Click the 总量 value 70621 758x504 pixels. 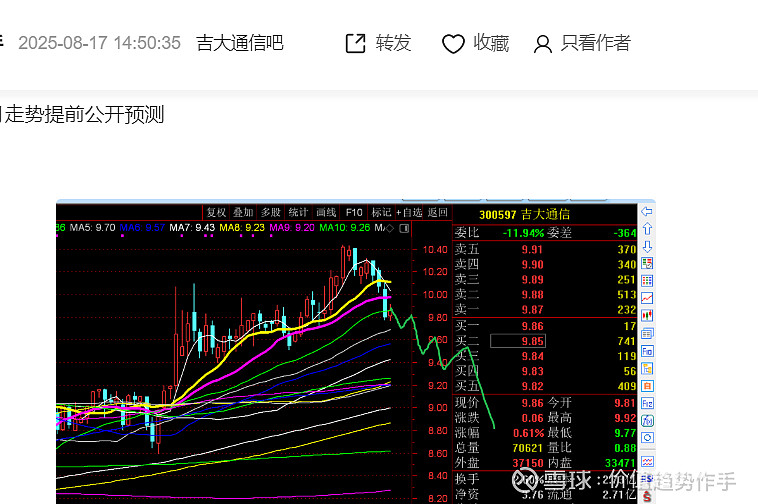pos(528,448)
